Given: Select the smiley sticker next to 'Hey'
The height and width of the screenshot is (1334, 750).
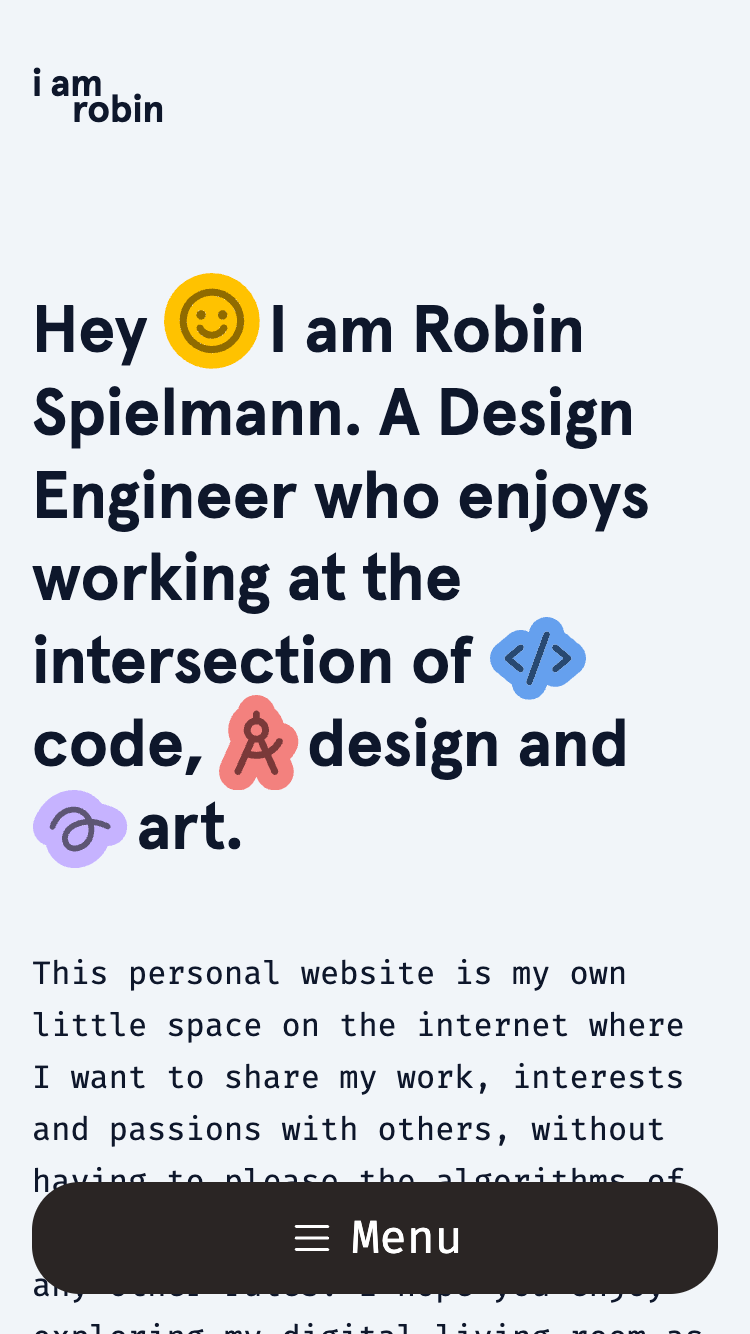Looking at the screenshot, I should point(211,321).
